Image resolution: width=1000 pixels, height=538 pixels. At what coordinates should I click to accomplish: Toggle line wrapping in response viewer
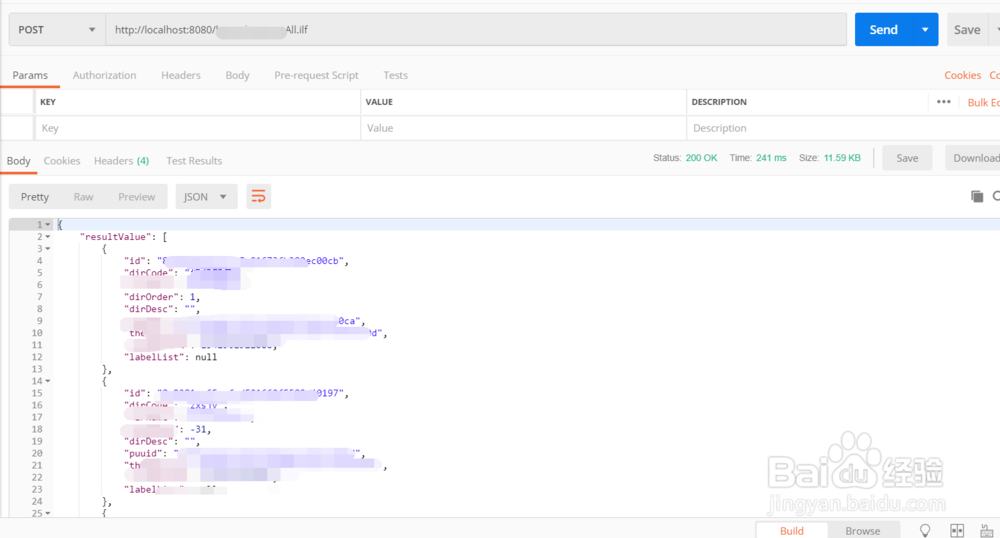(x=258, y=197)
